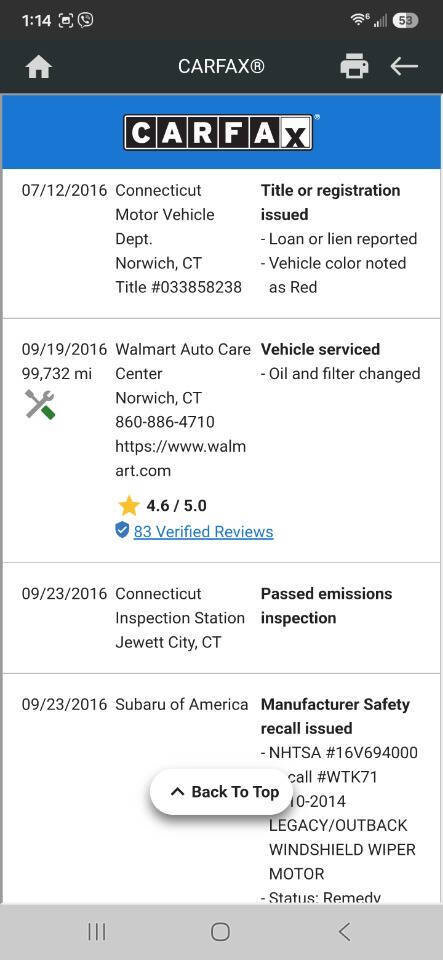Open 83 Verified Reviews link
Screen dimensions: 443x960
[203, 531]
